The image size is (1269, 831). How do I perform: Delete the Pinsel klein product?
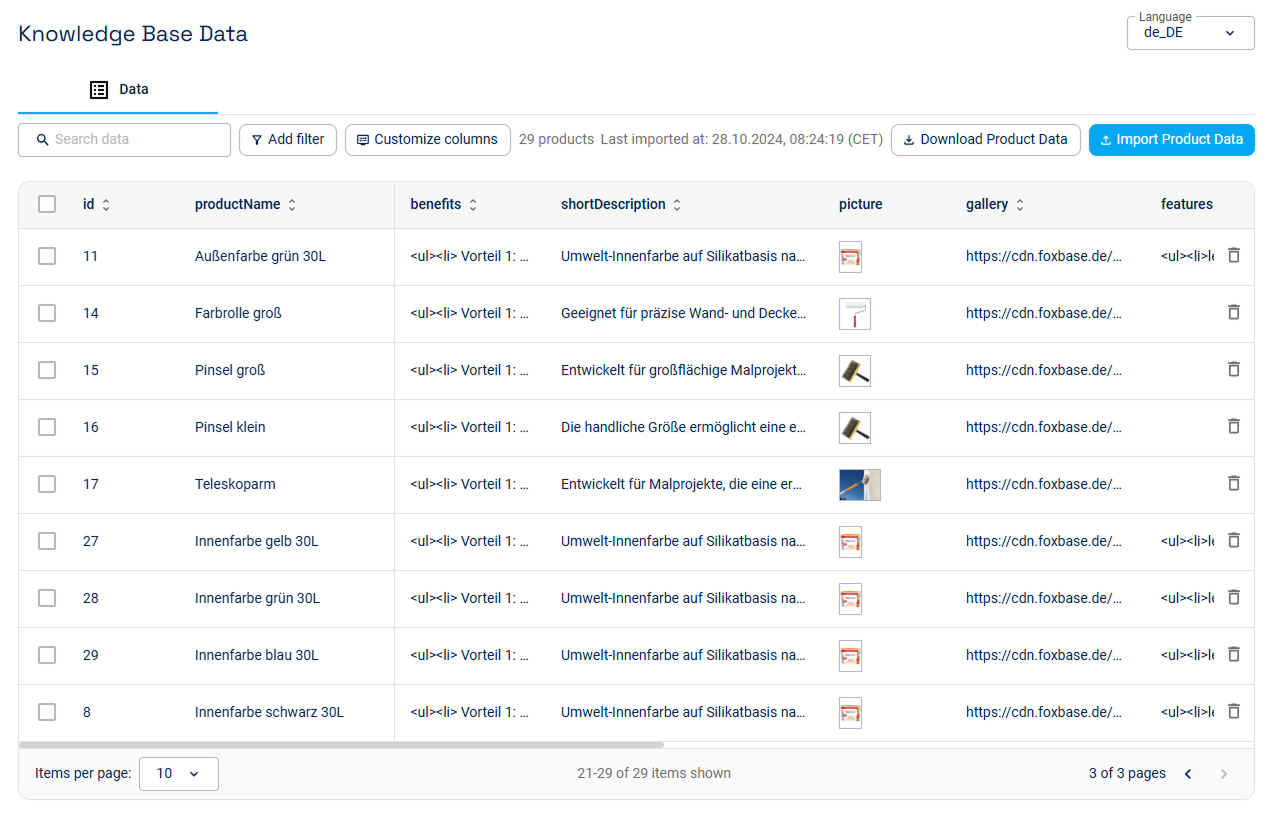pos(1234,427)
